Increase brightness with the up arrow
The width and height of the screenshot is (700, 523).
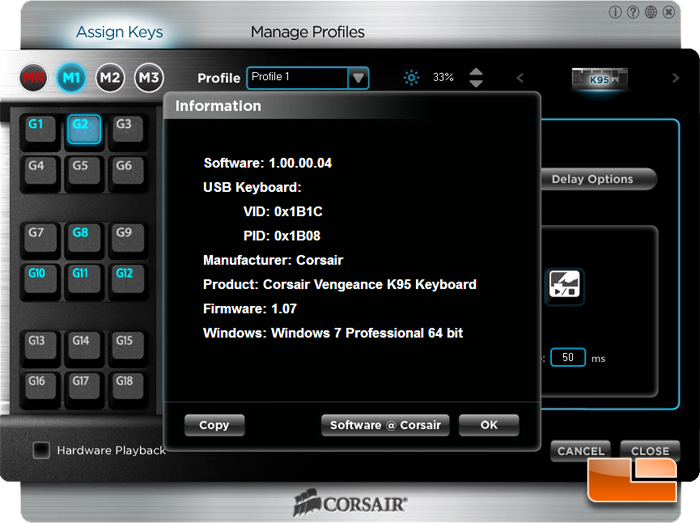476,72
